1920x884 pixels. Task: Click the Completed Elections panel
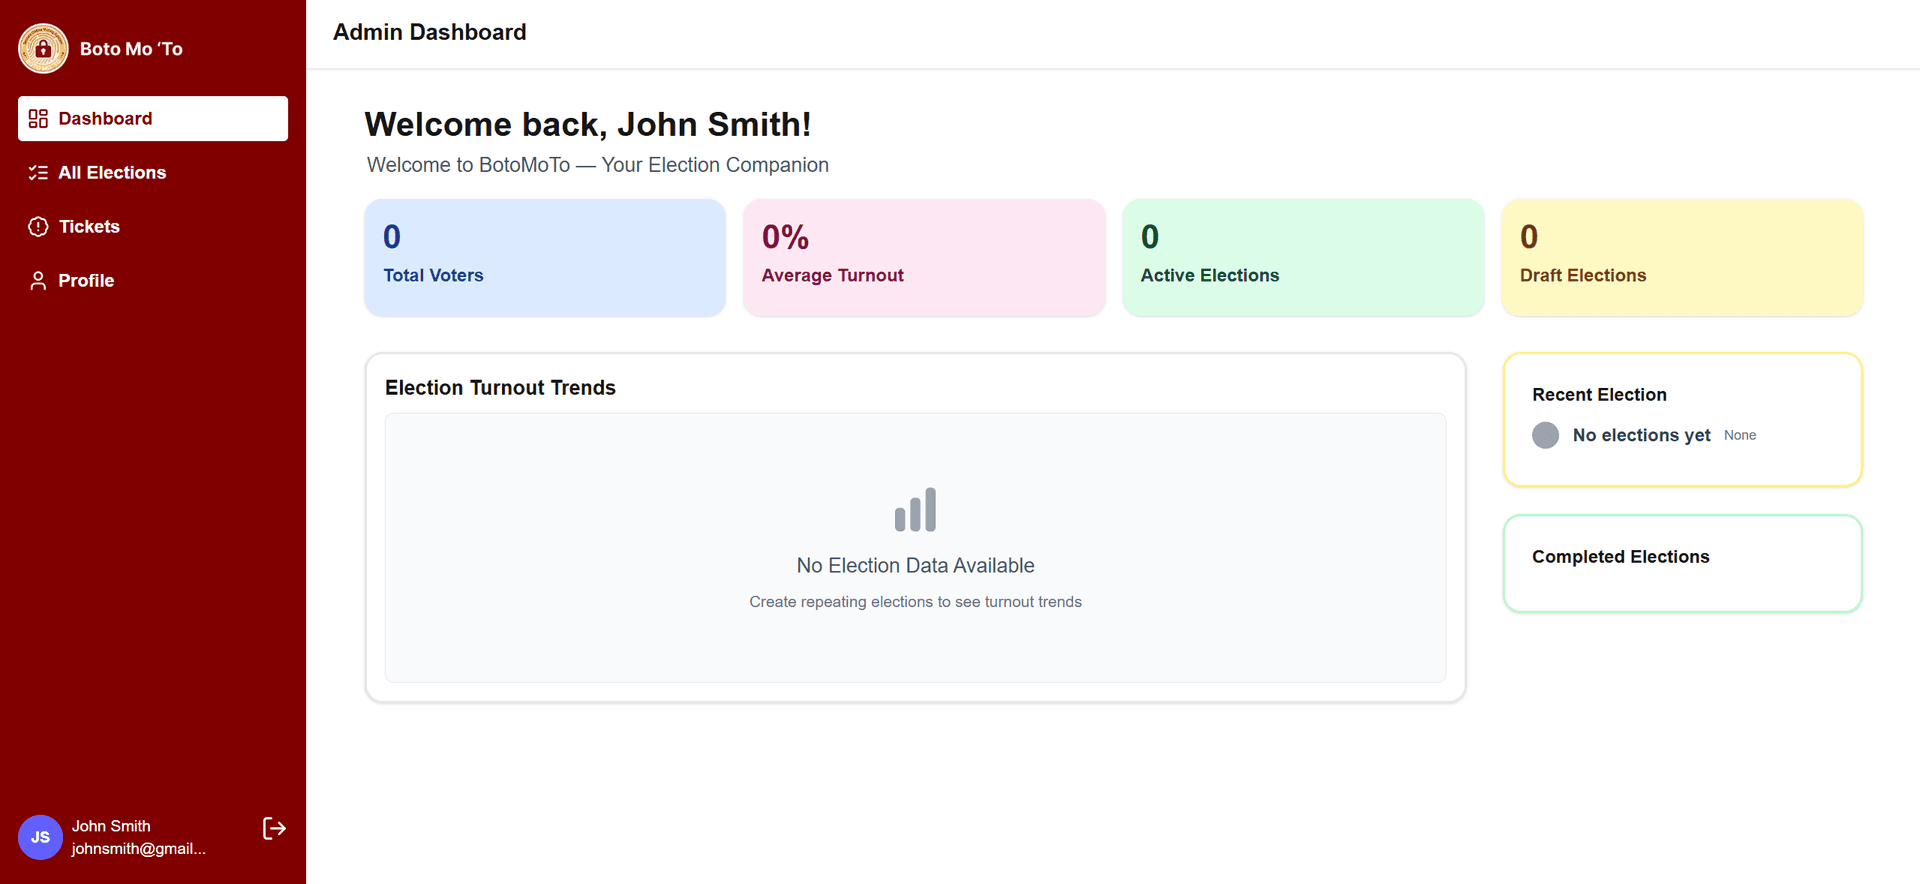1681,563
